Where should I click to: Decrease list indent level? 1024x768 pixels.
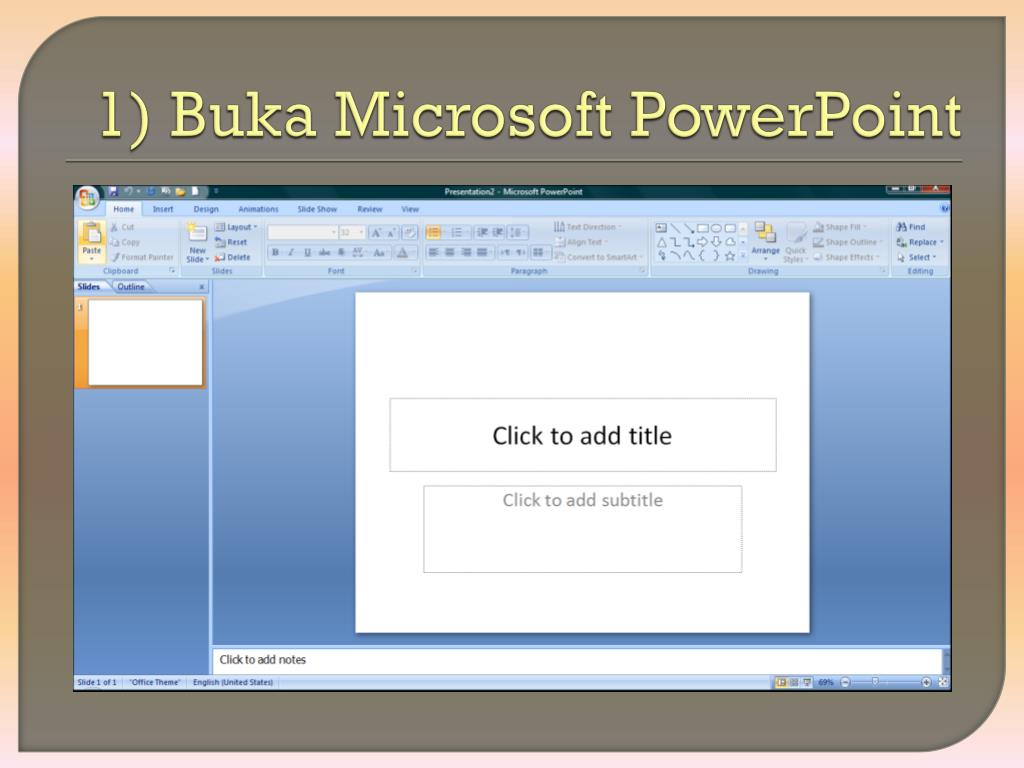483,232
